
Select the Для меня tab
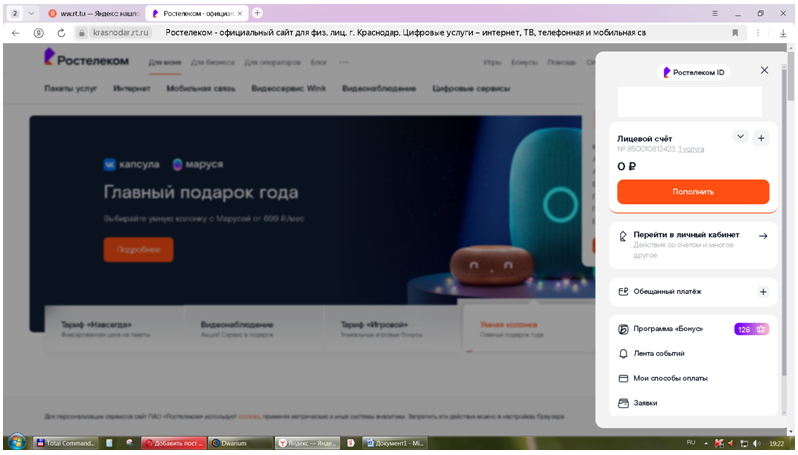[164, 63]
